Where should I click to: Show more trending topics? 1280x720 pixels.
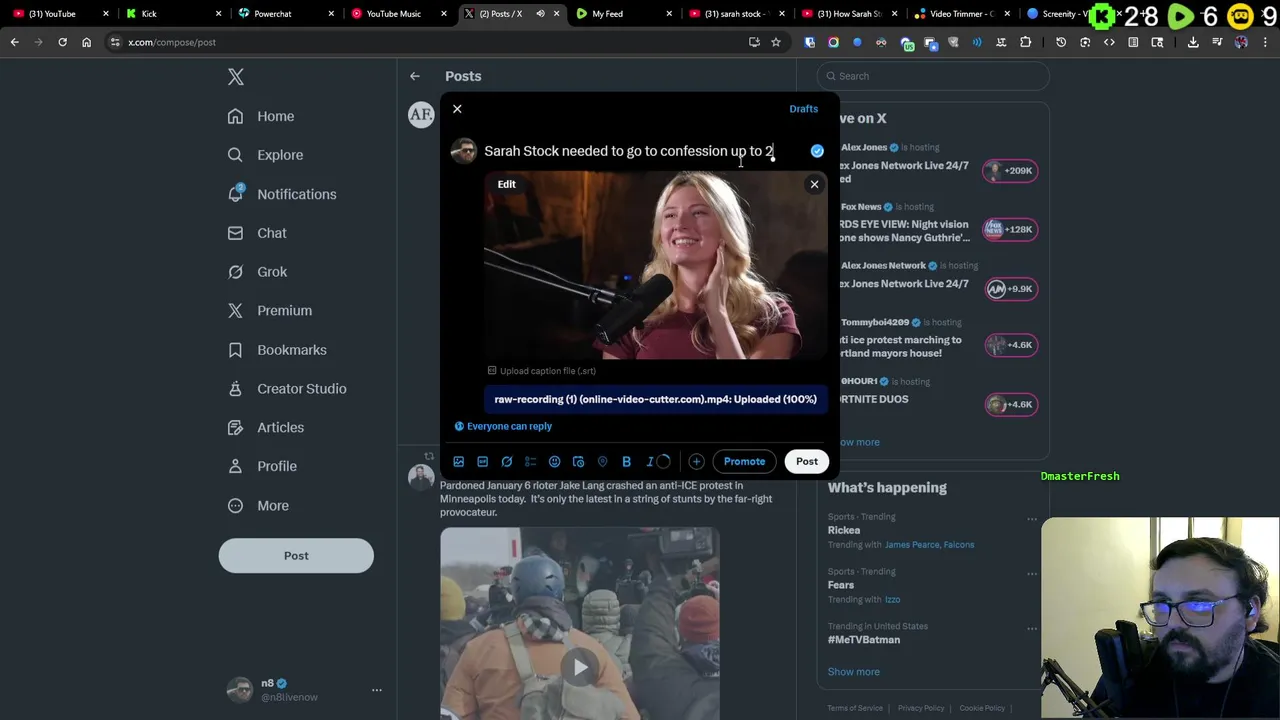pyautogui.click(x=854, y=672)
